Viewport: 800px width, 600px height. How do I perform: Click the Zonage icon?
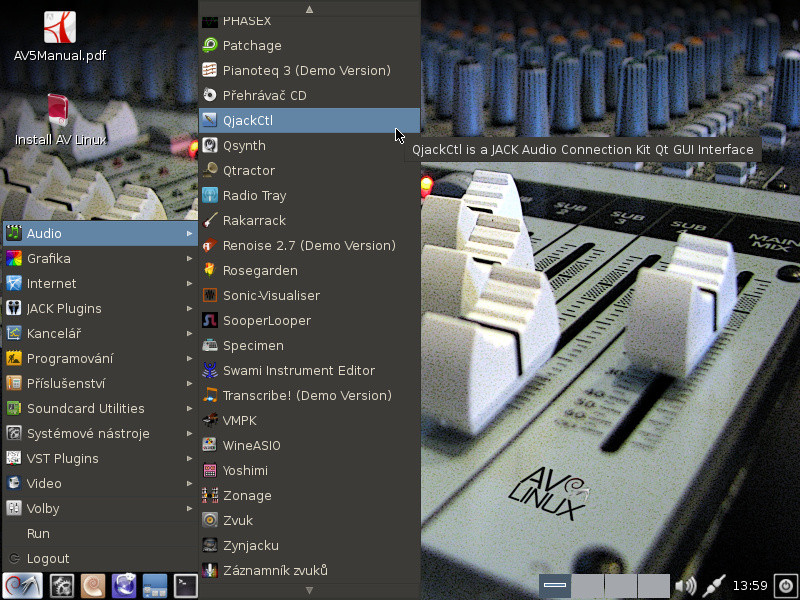(x=210, y=495)
